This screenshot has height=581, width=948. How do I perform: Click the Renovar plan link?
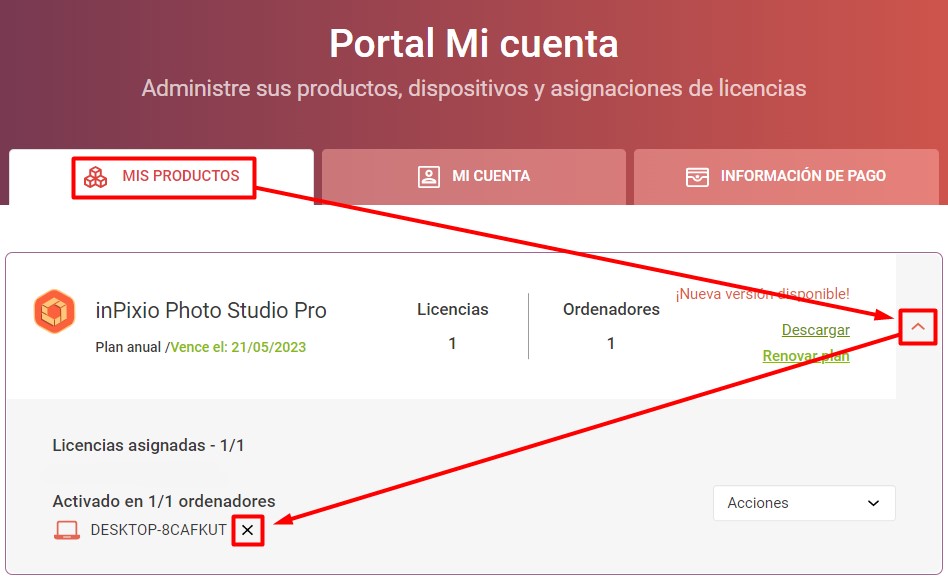point(806,355)
